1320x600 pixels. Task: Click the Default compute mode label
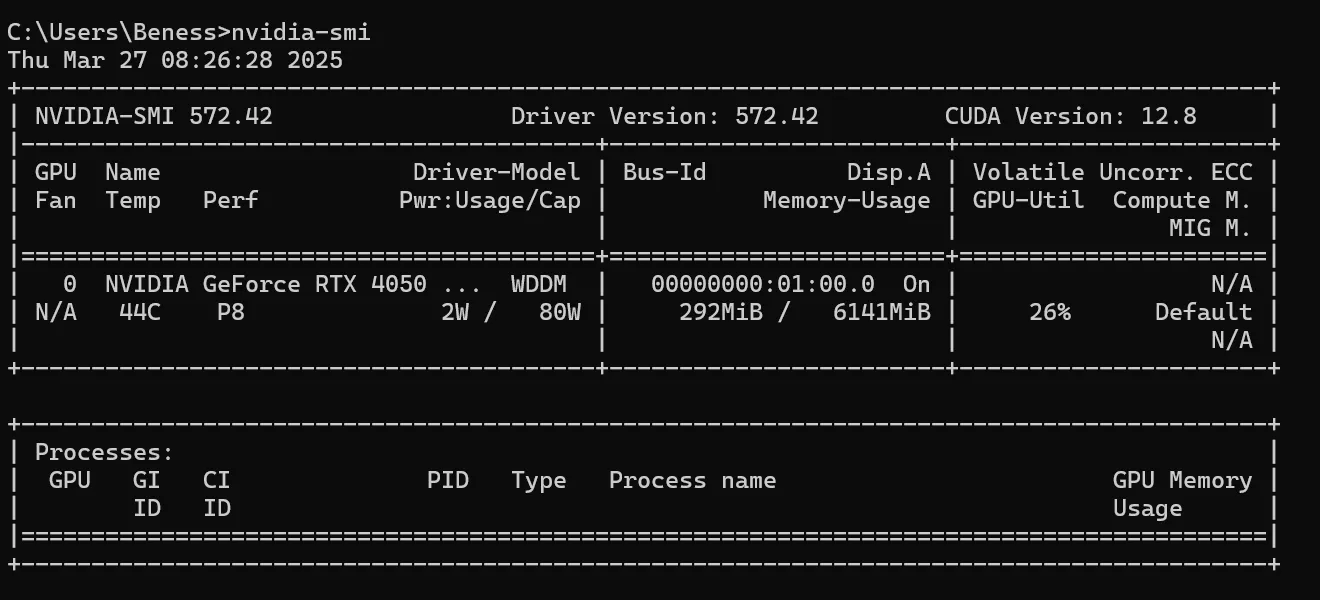[x=1205, y=311]
